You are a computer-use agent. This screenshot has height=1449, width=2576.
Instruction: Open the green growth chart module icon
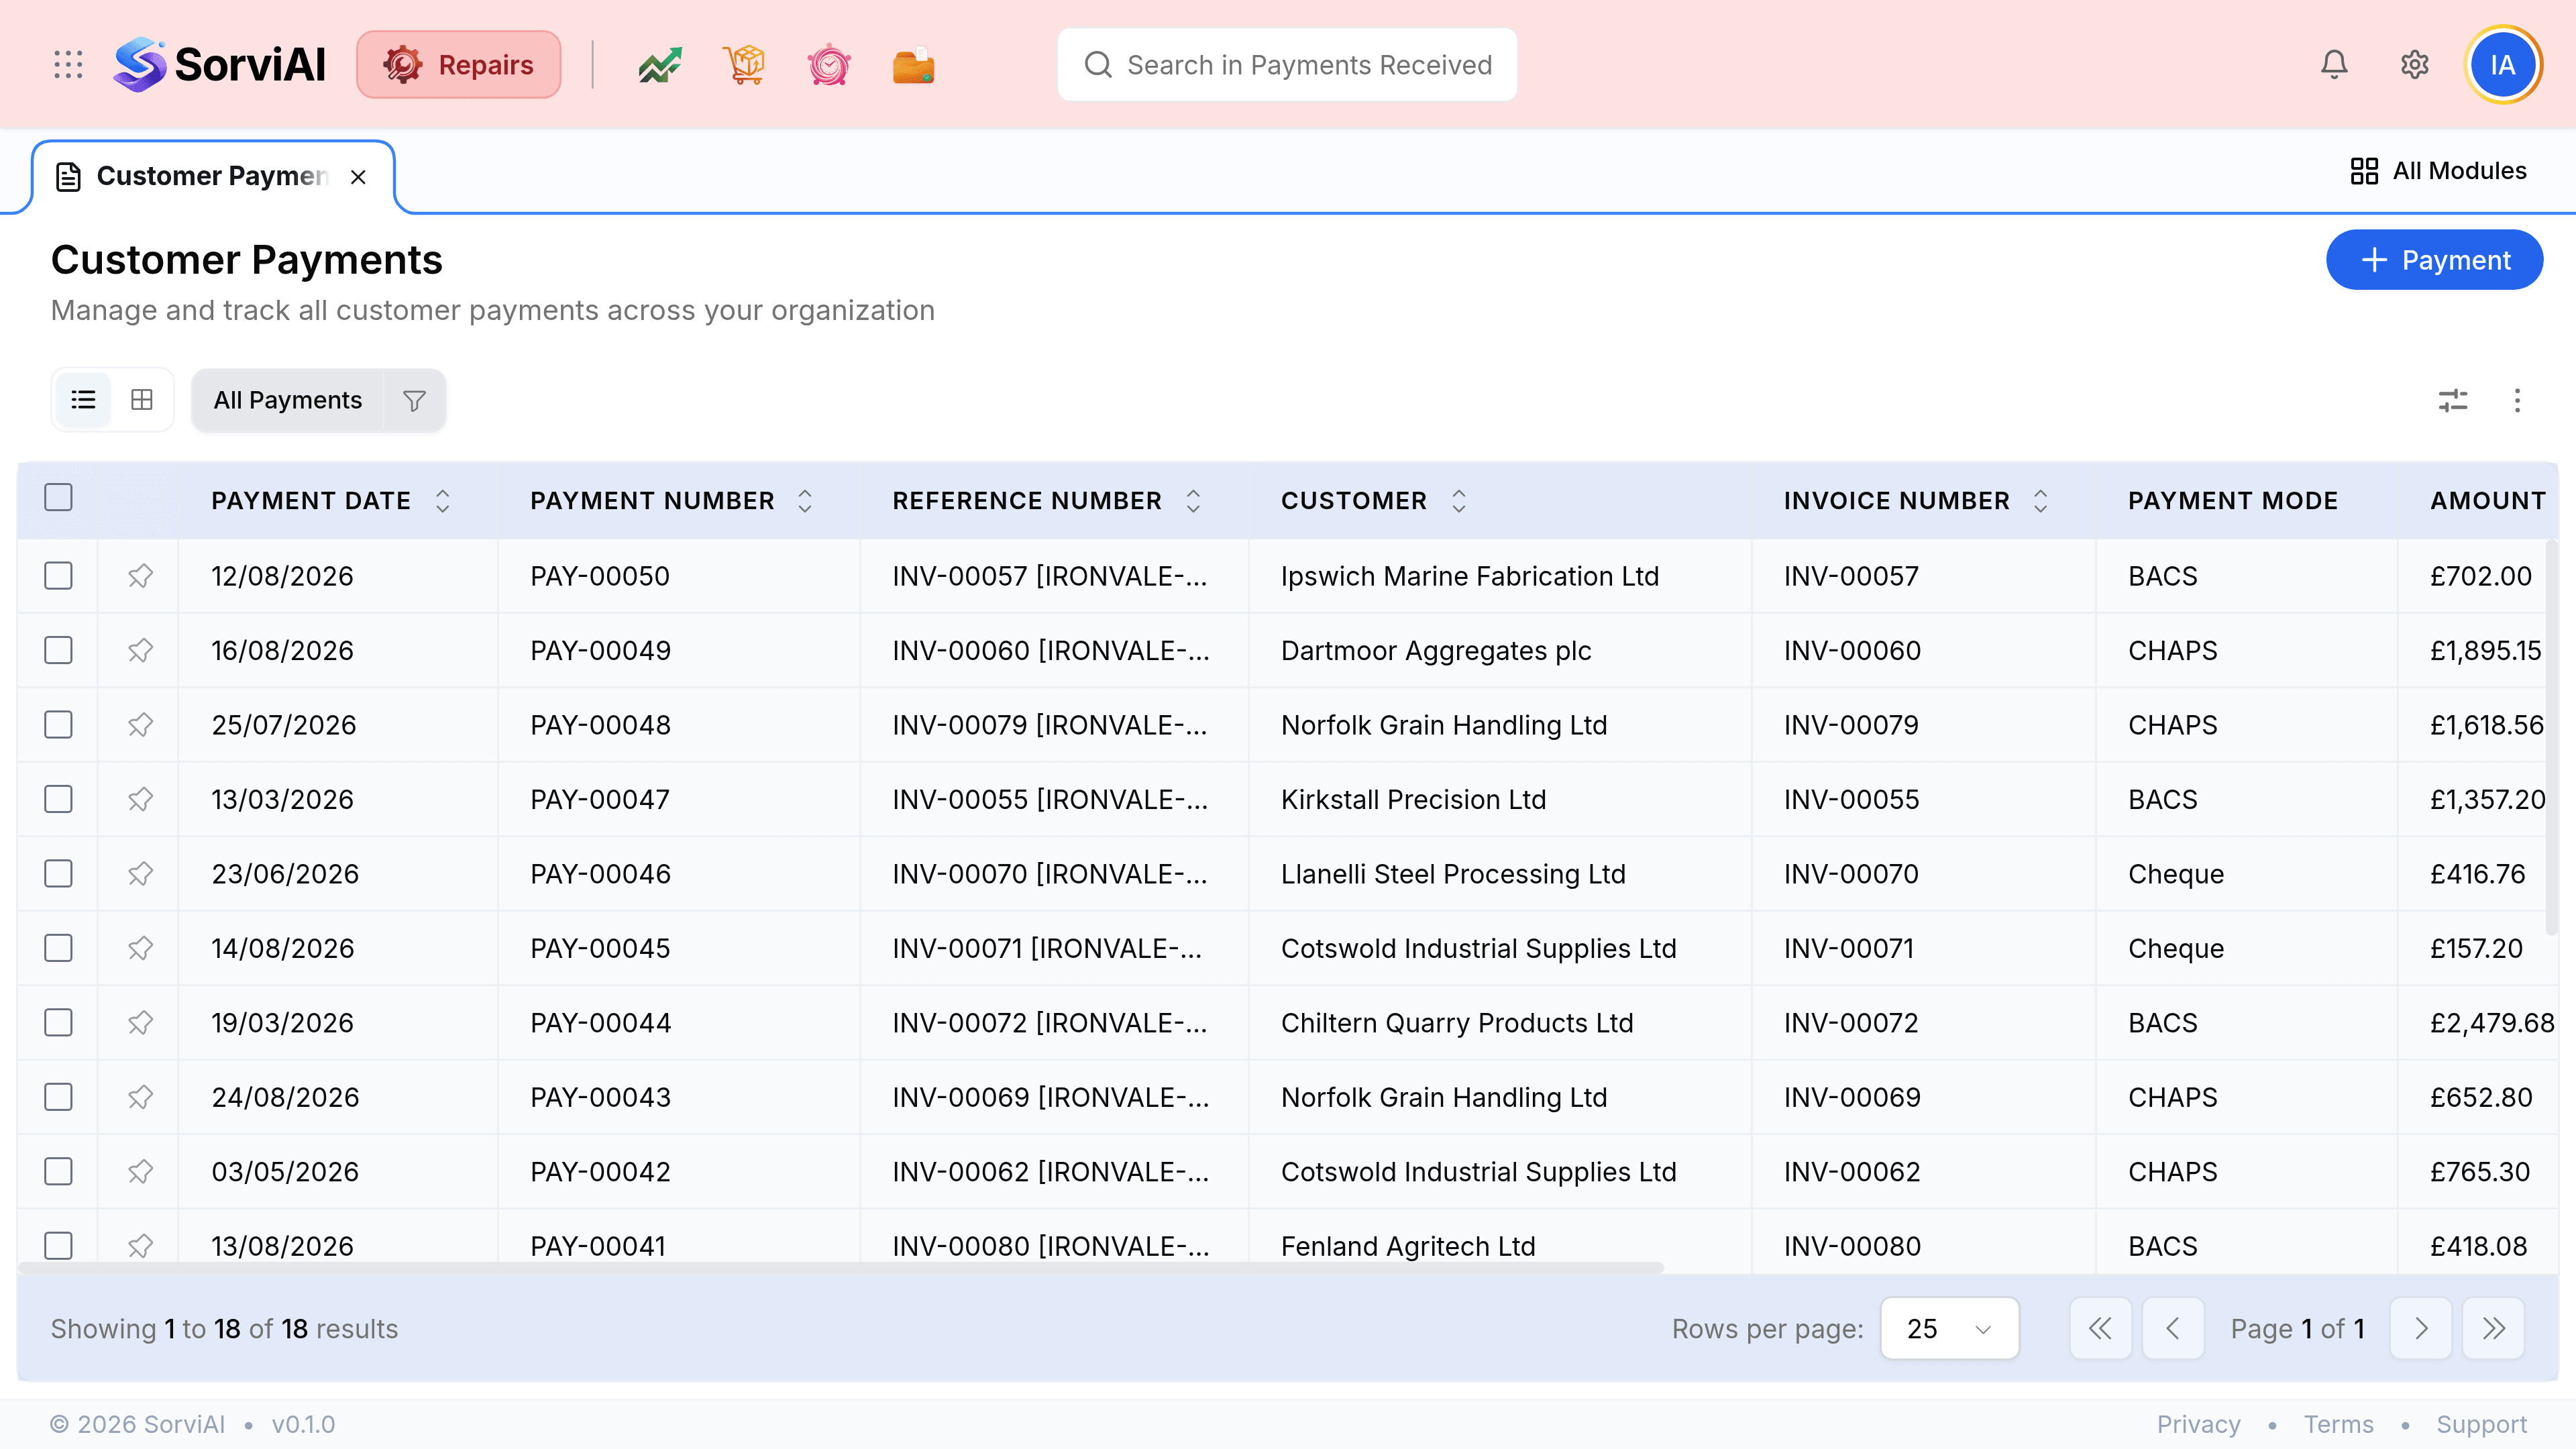click(x=660, y=65)
